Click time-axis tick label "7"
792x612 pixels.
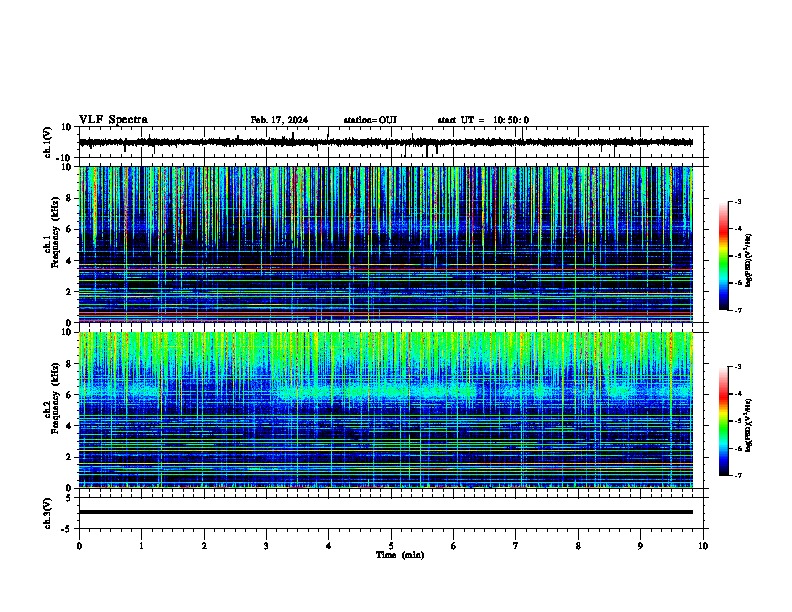click(516, 546)
